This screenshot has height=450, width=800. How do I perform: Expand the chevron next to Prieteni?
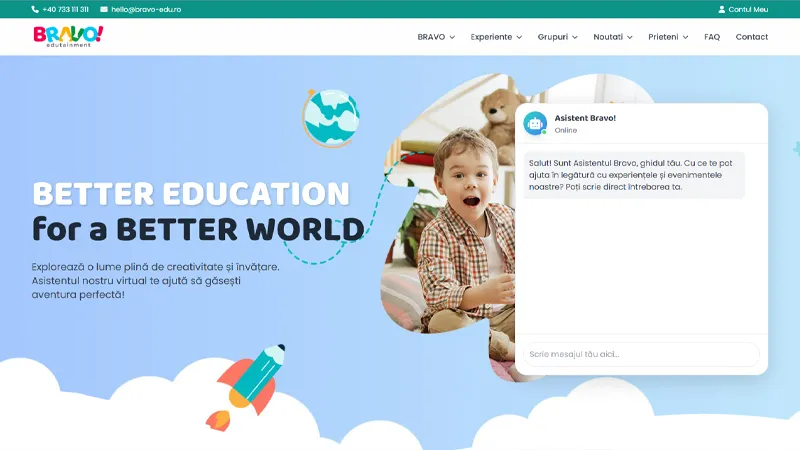[x=685, y=37]
